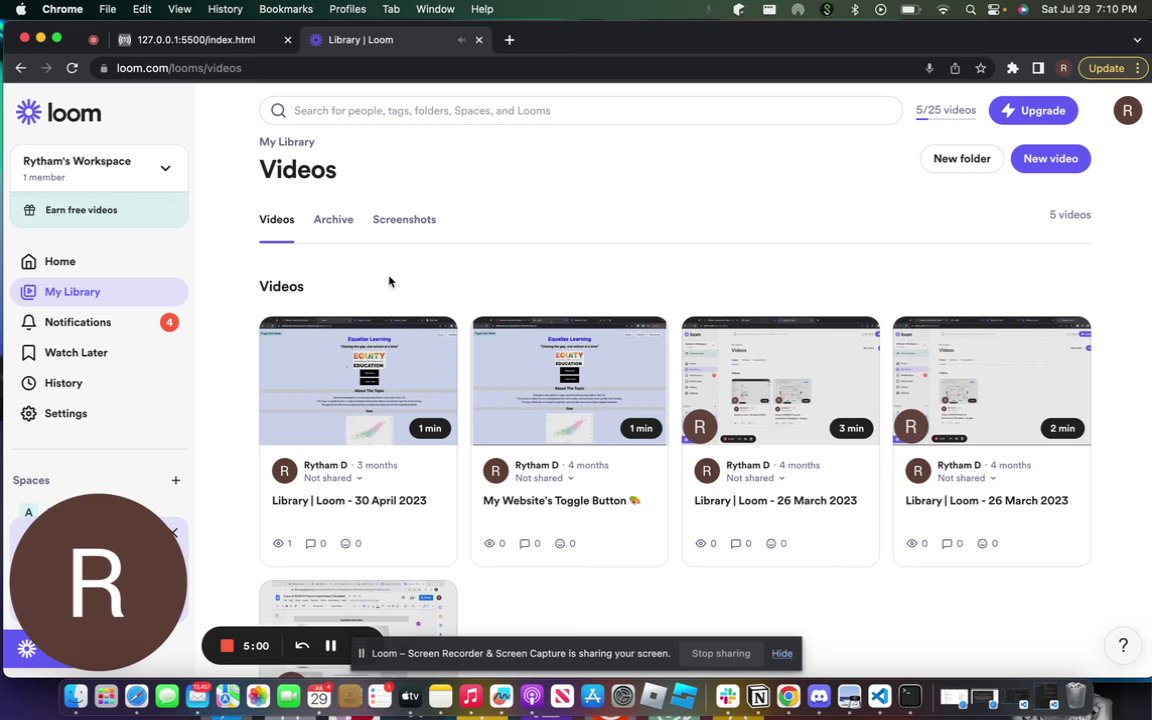Open the 3 min Loom video thumbnail
Image resolution: width=1152 pixels, height=720 pixels.
(780, 381)
